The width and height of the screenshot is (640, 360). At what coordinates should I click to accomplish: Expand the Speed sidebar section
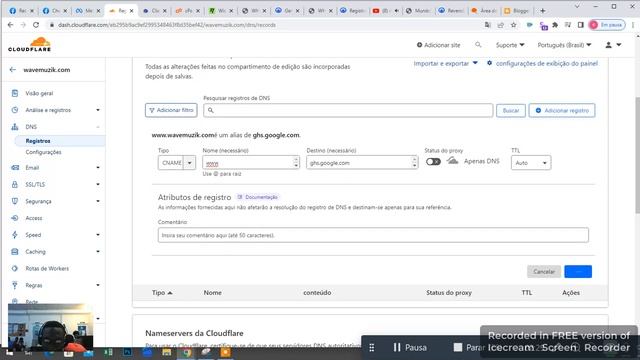[x=98, y=235]
